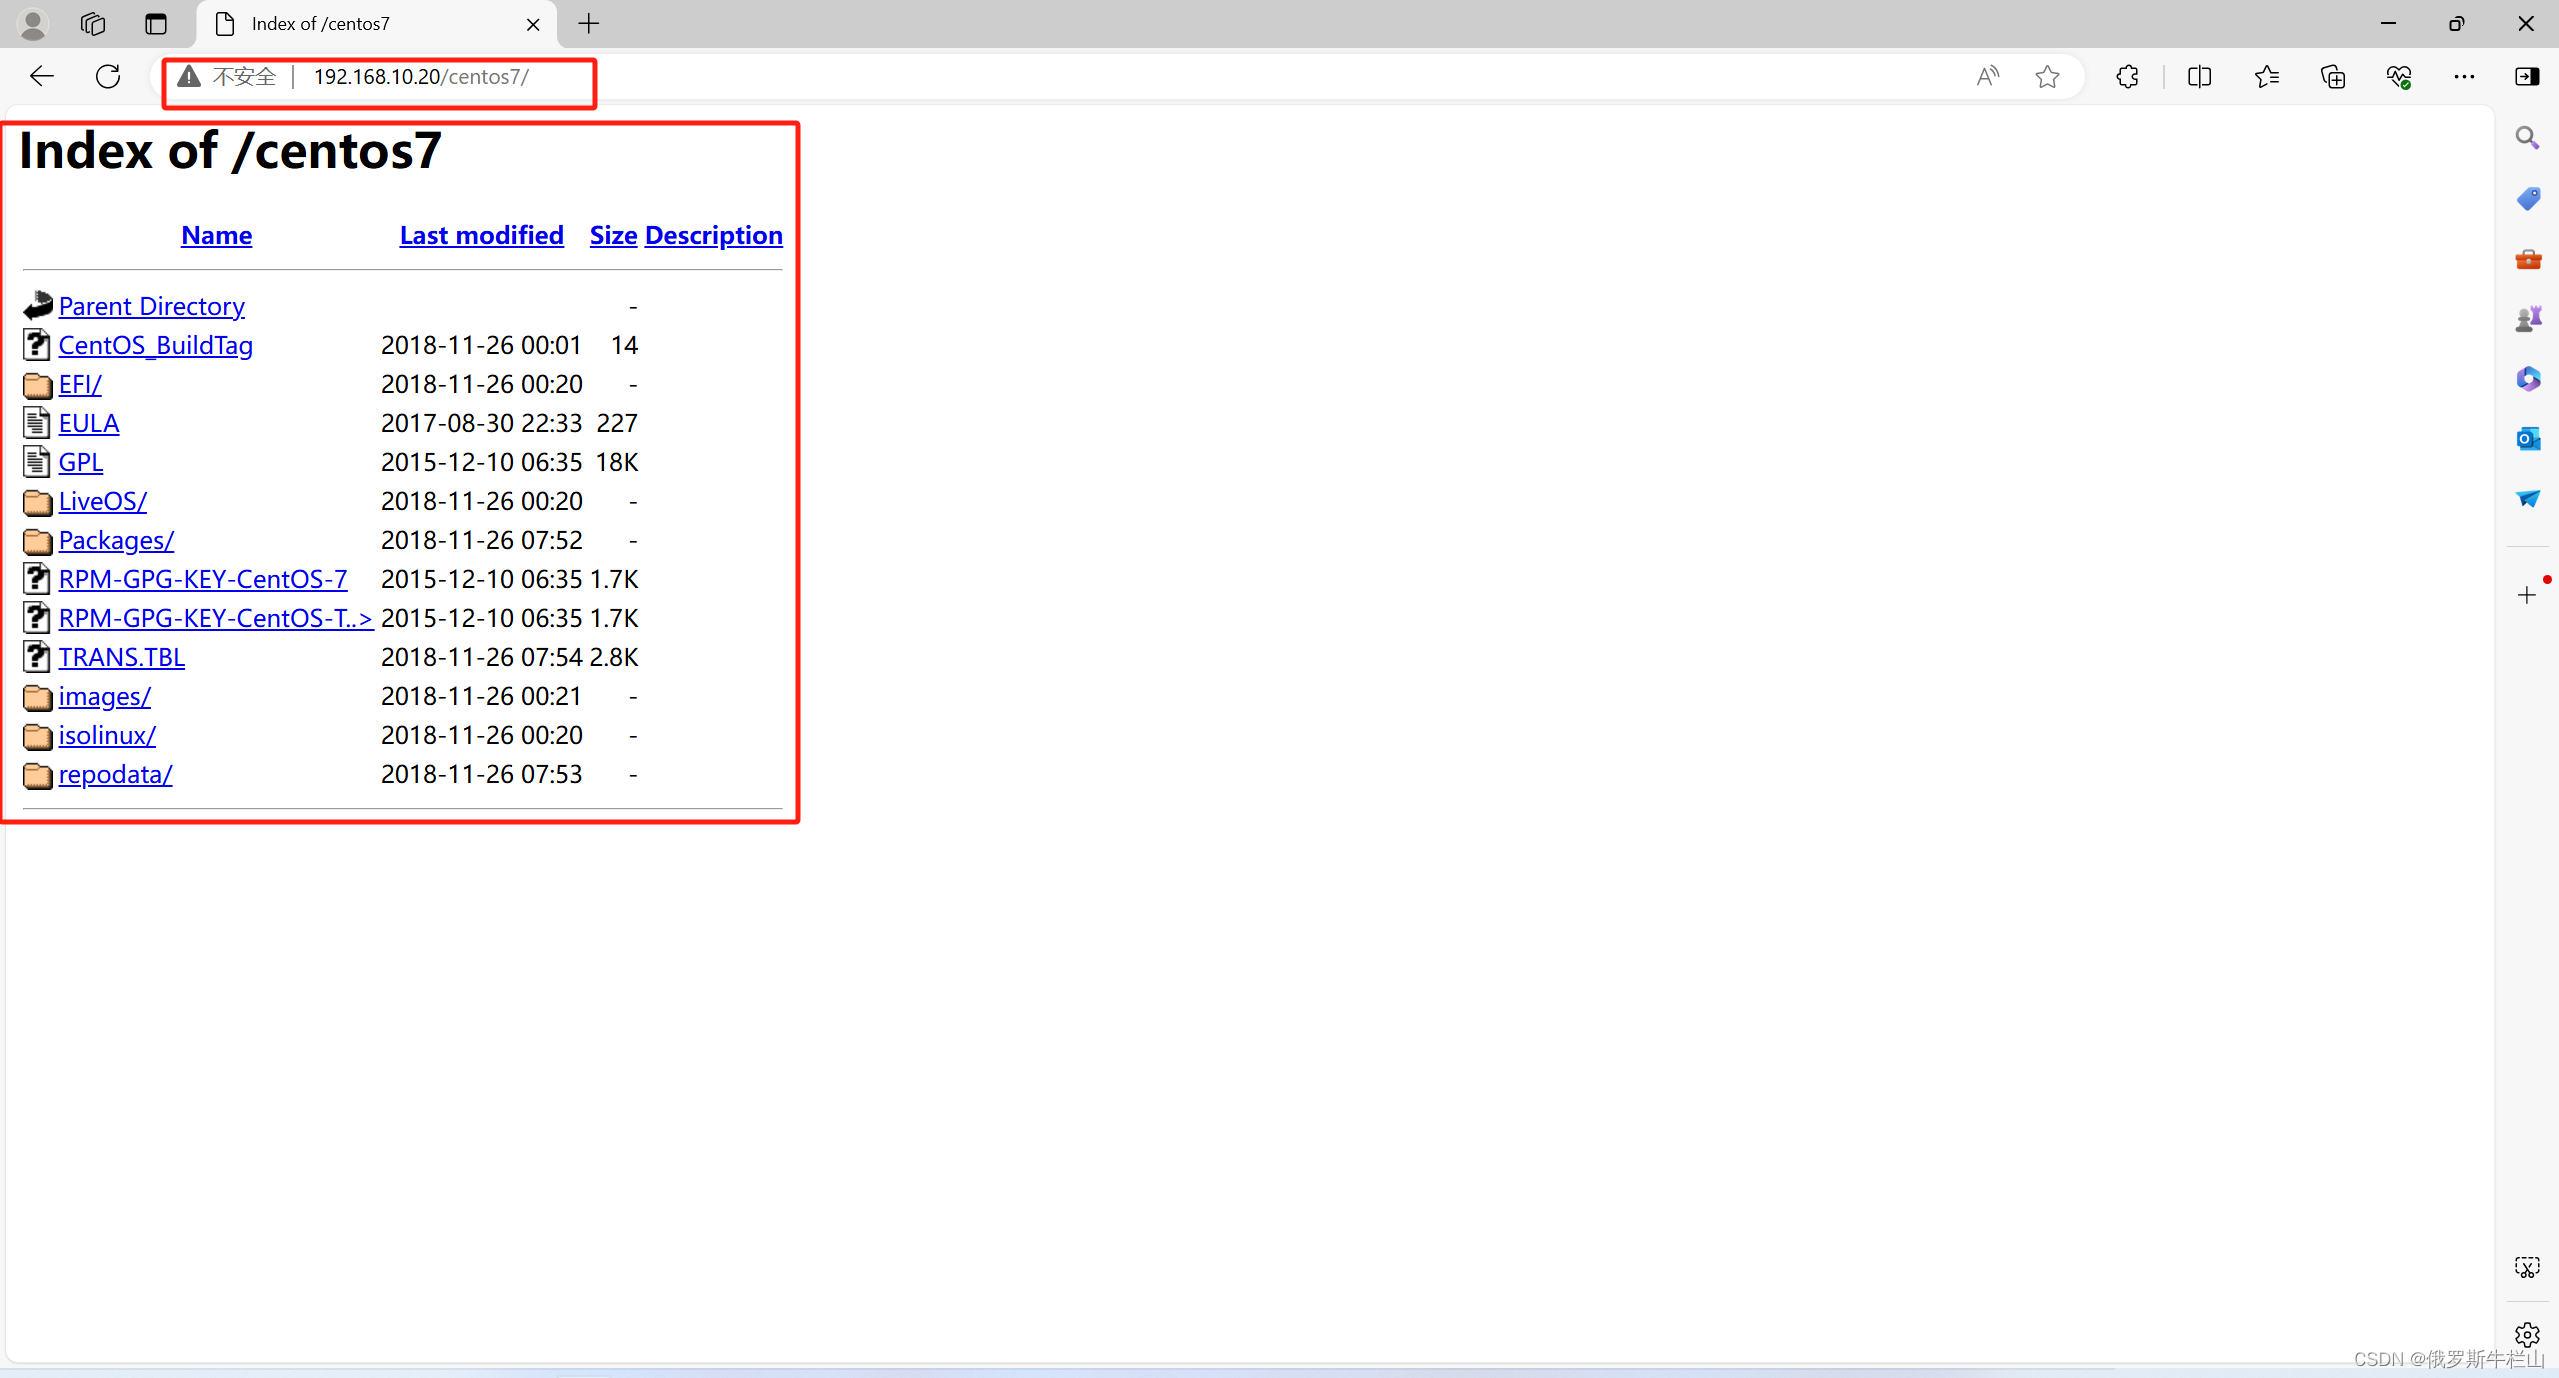Sort listing by Size
Image resolution: width=2559 pixels, height=1378 pixels.
[613, 235]
